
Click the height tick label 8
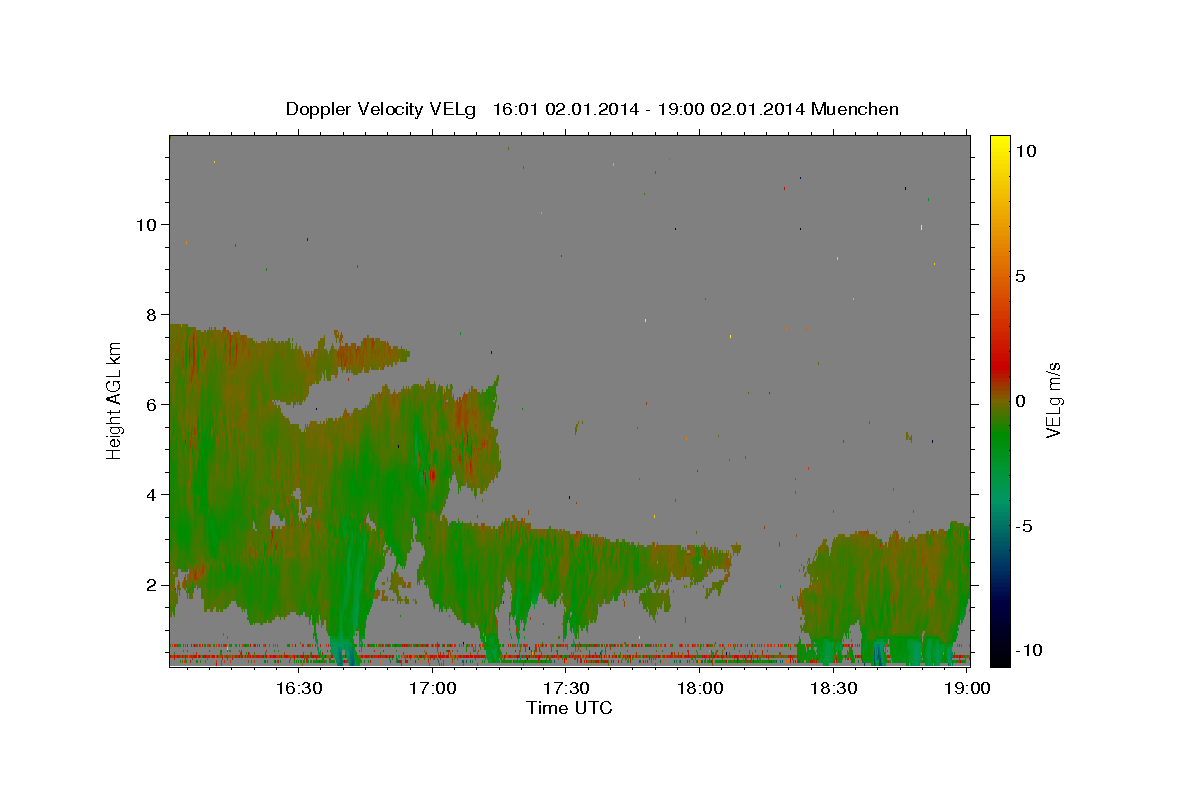pos(151,314)
